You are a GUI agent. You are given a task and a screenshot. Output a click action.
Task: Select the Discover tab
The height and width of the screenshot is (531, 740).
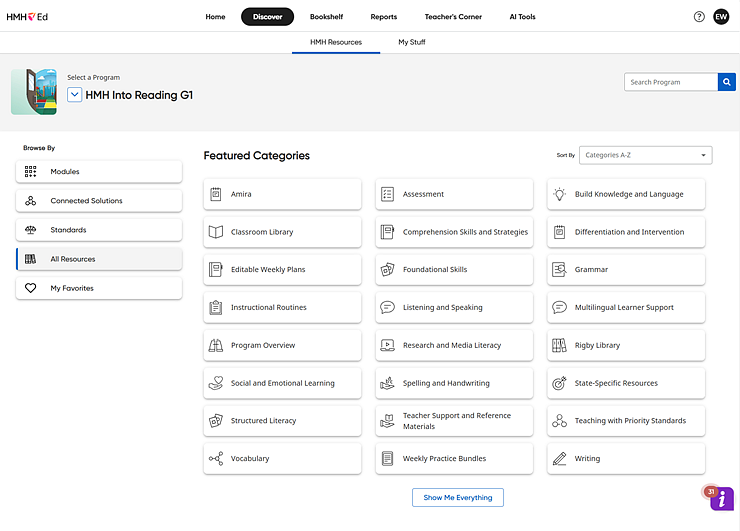267,17
